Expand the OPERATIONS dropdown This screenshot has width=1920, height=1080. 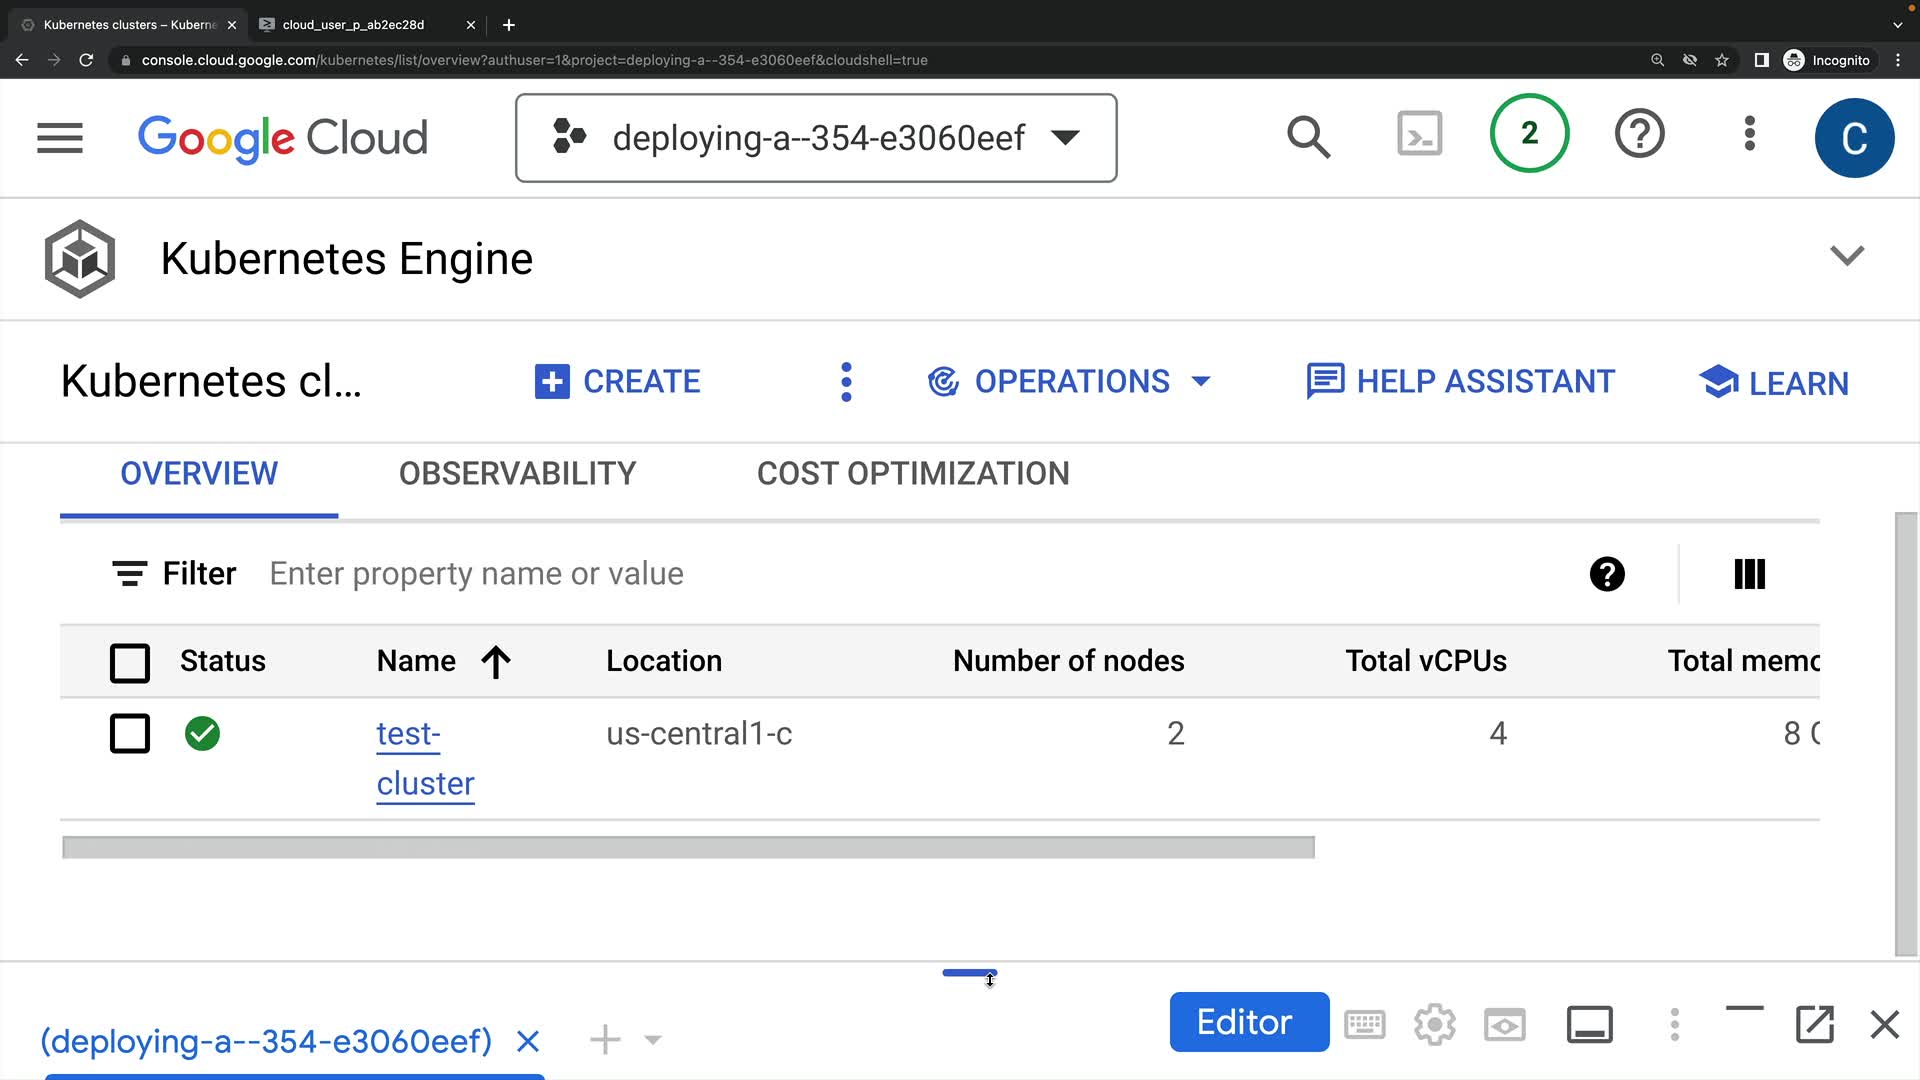tap(1070, 381)
